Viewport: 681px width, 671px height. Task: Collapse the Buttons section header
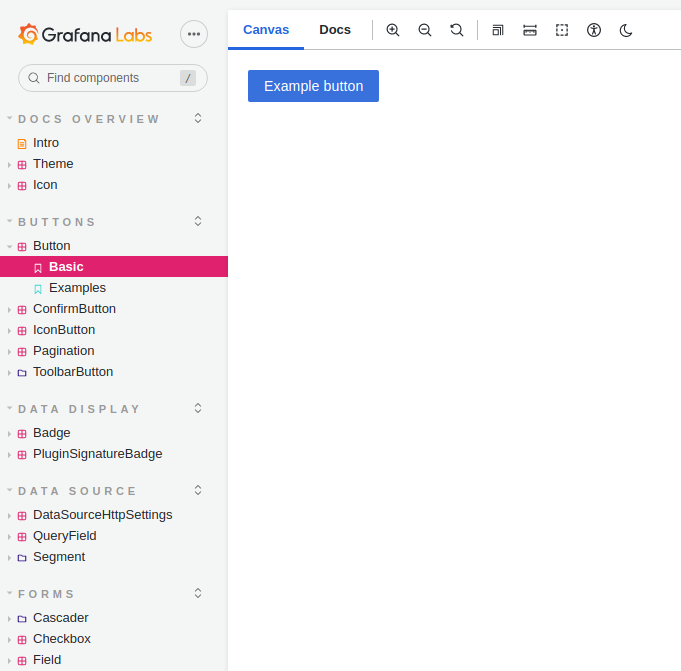(x=56, y=222)
